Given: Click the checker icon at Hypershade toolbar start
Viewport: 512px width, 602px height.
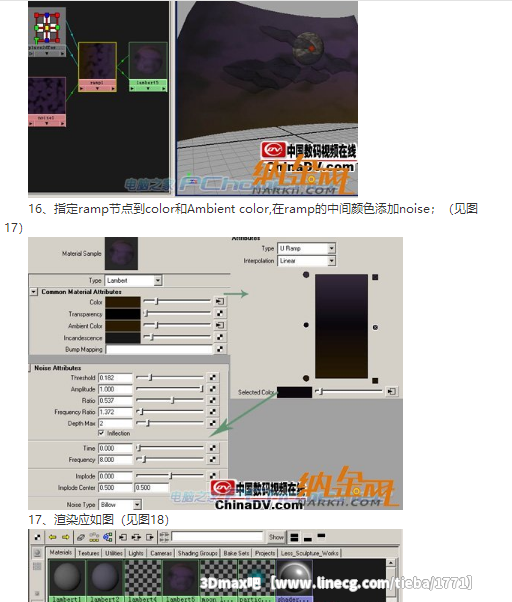Looking at the screenshot, I should pyautogui.click(x=38, y=537).
